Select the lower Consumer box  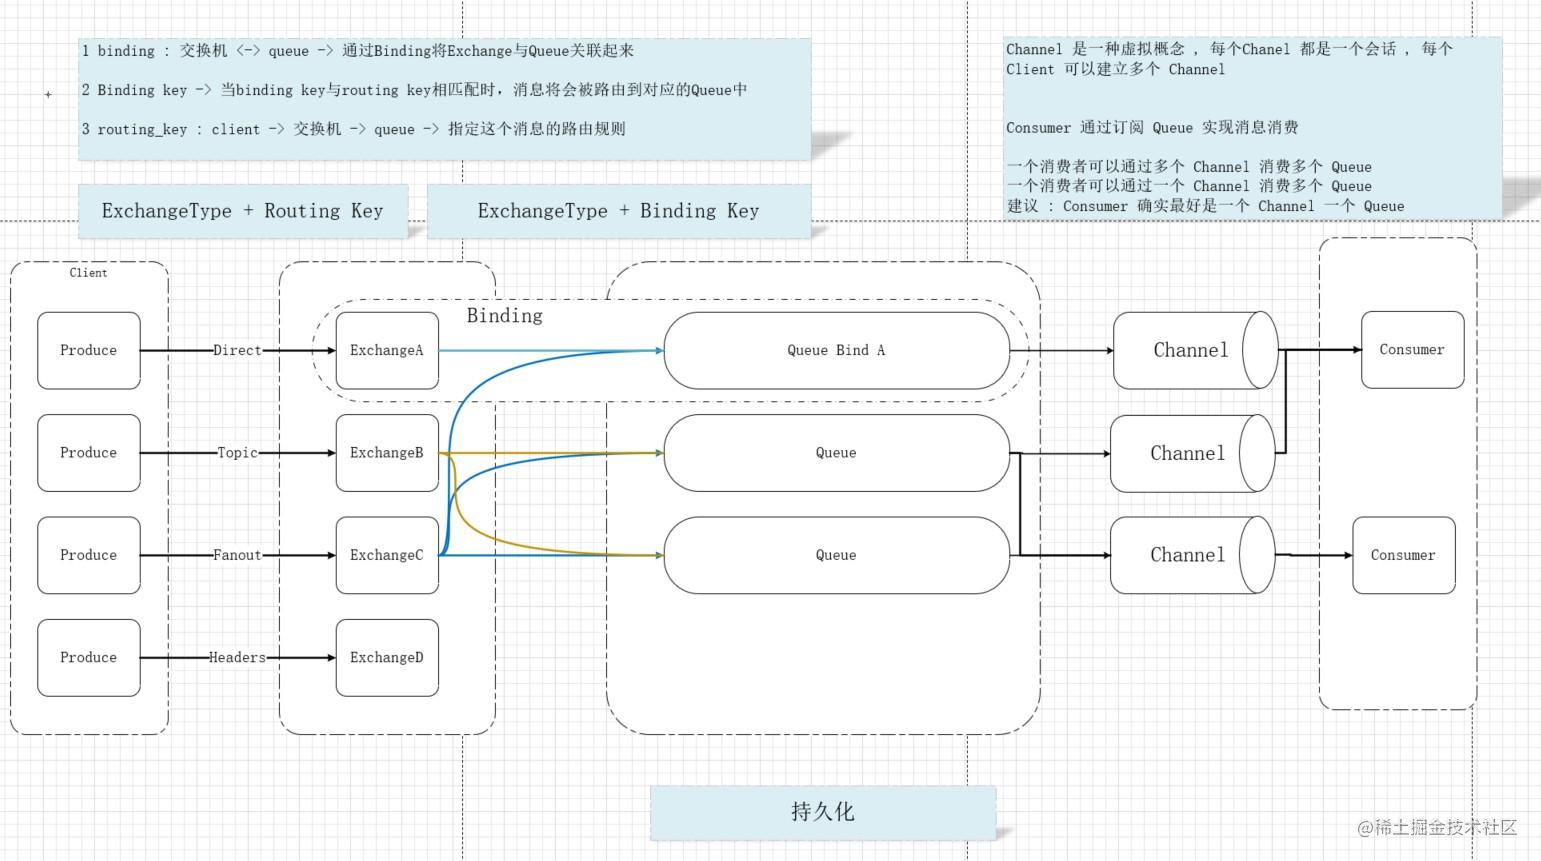[1403, 555]
